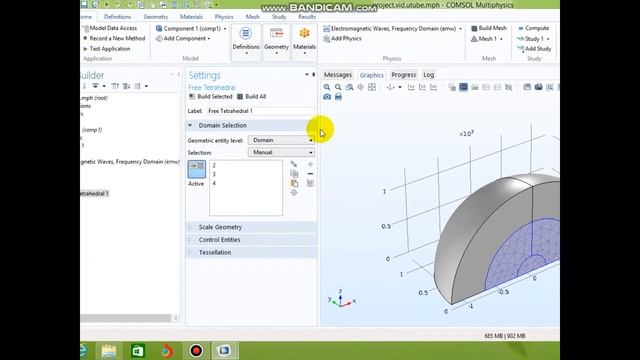
Task: Open Results ribbon tab
Action: [307, 17]
